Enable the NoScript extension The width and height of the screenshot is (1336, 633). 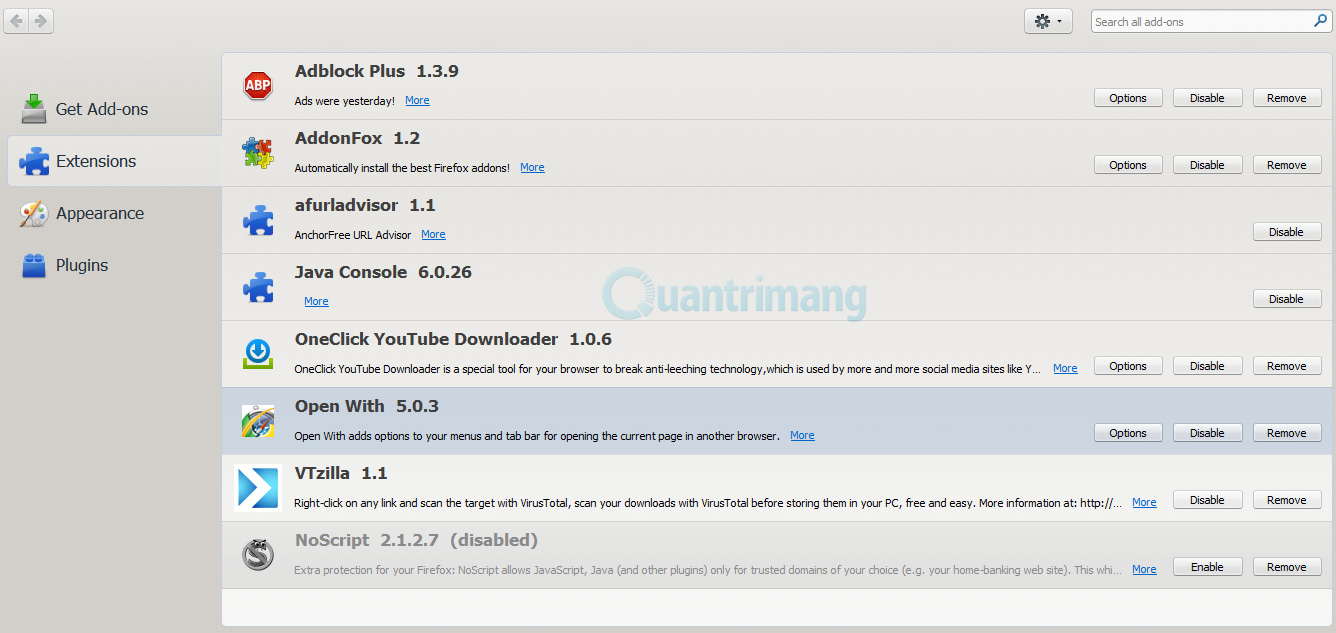1207,567
